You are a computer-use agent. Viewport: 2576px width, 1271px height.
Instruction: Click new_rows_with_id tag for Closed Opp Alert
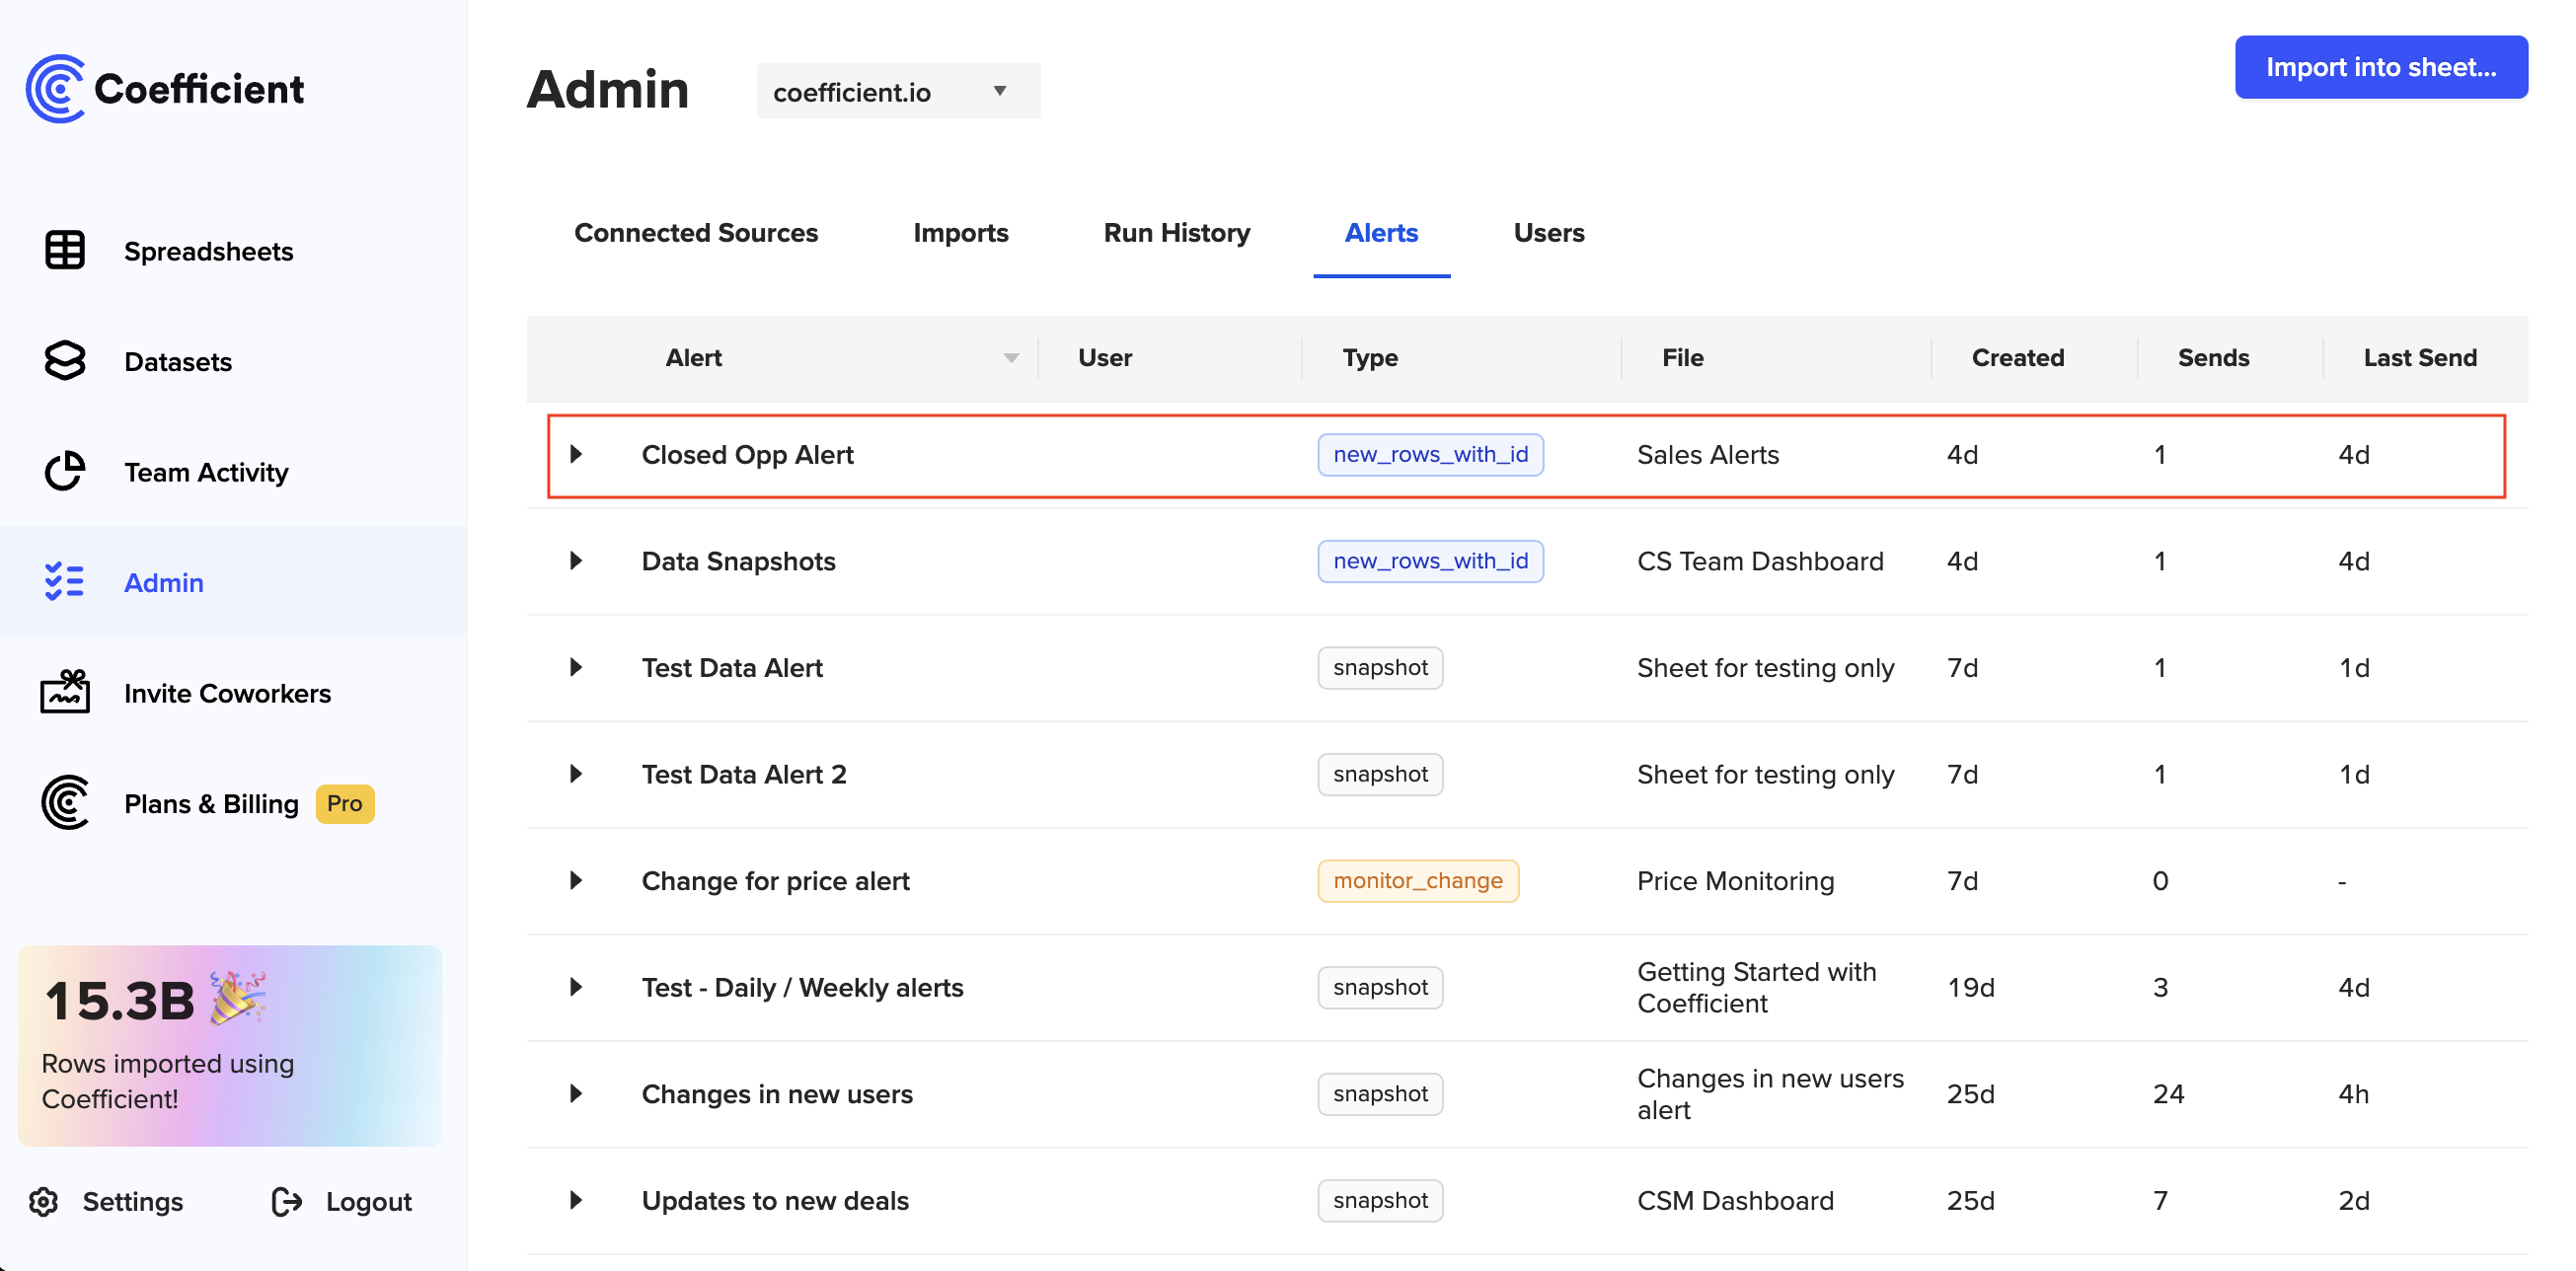[x=1430, y=454]
